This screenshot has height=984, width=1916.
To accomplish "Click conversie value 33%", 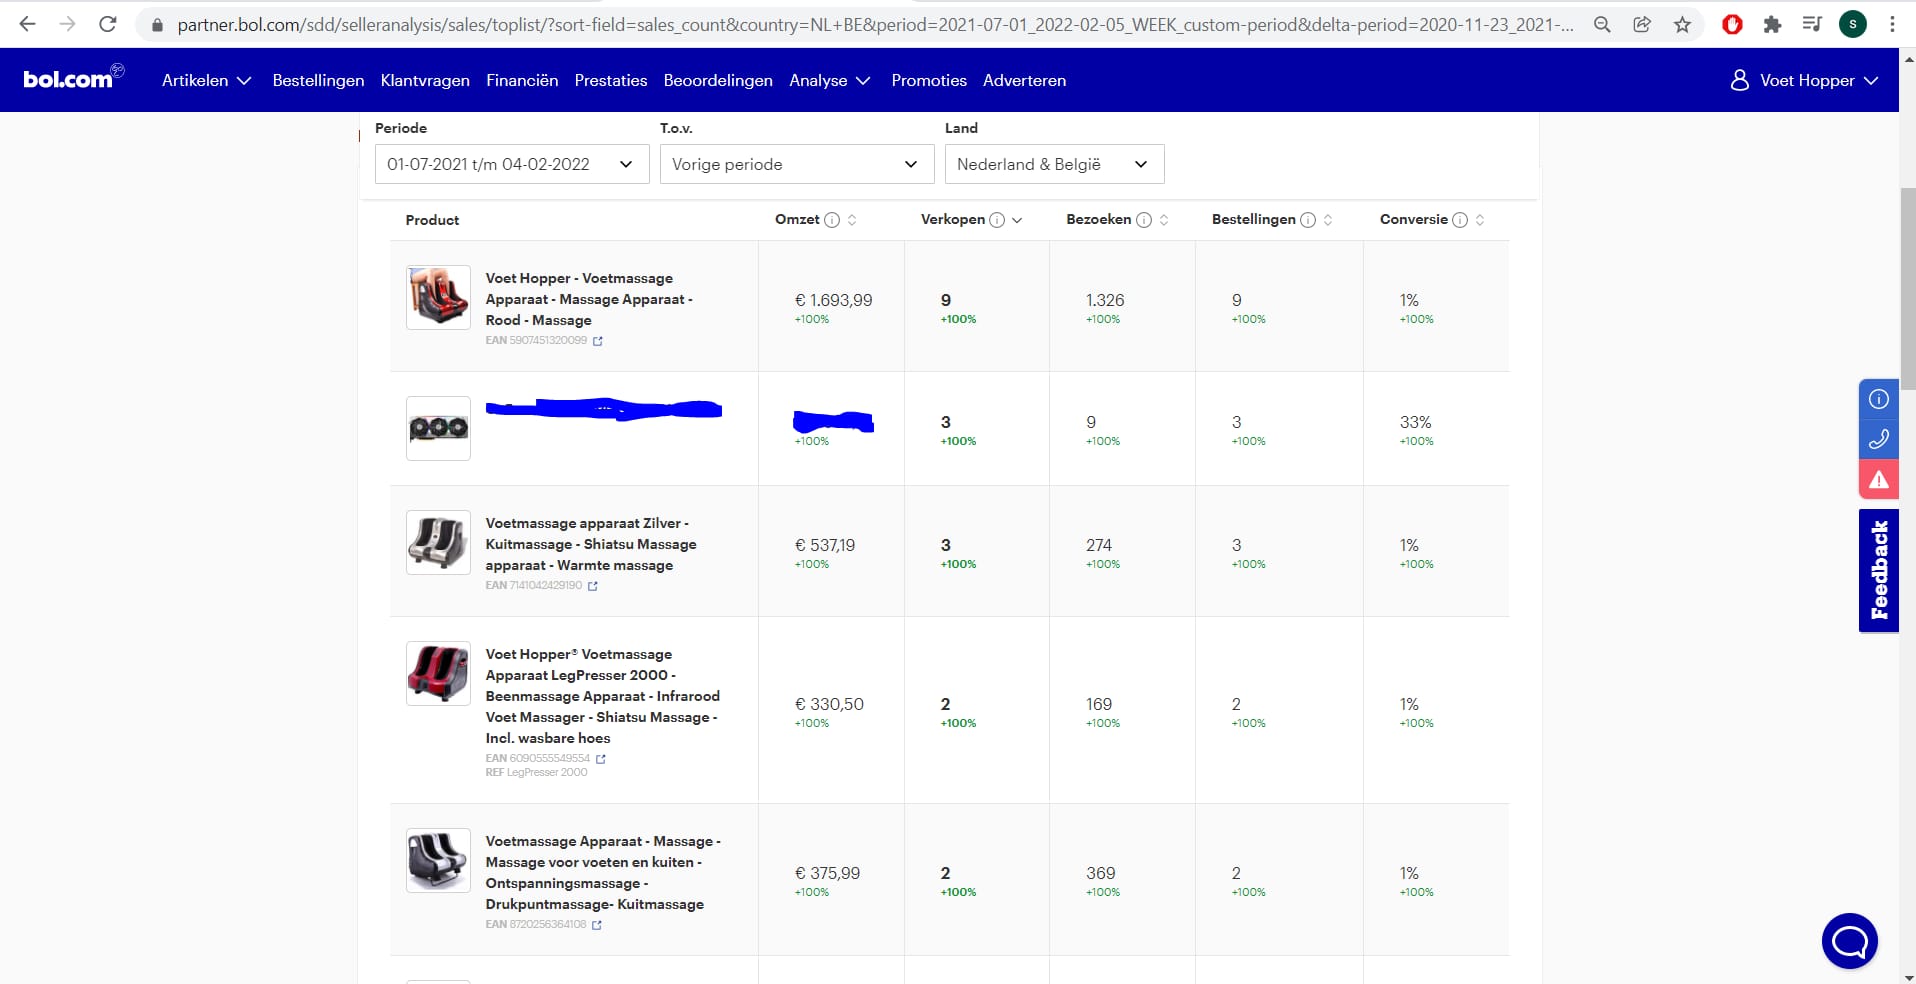I will (x=1415, y=422).
